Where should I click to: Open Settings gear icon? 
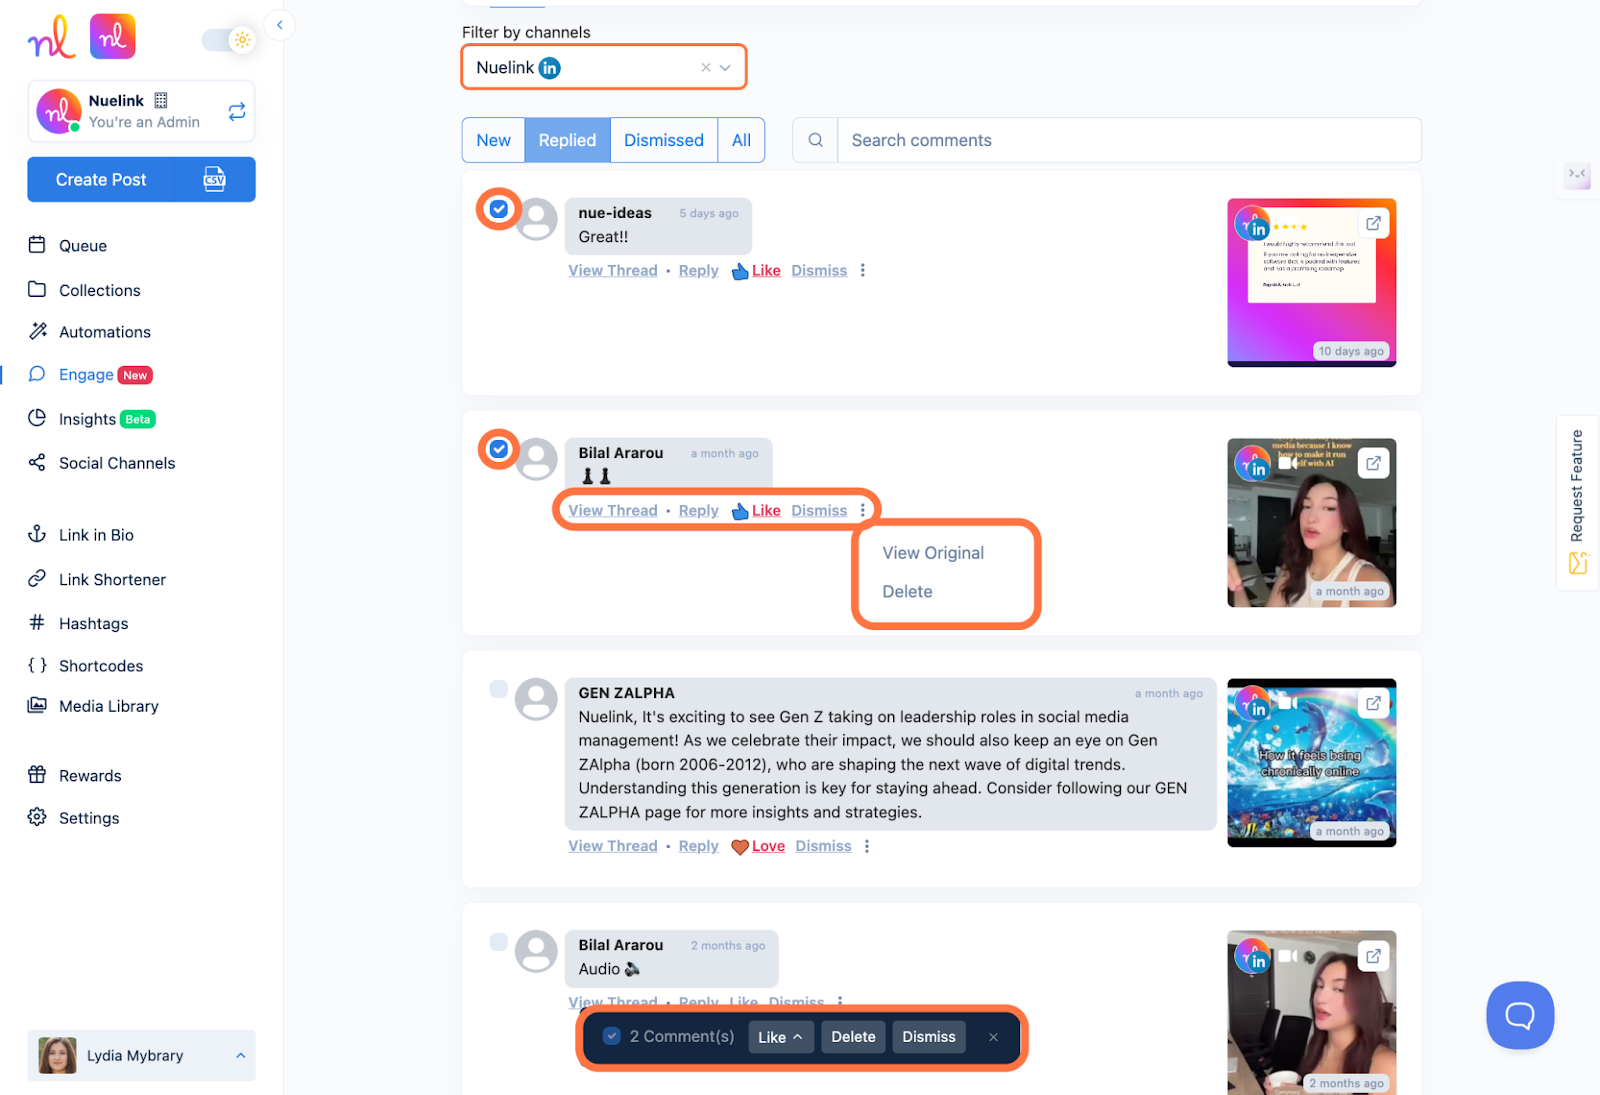pos(37,817)
